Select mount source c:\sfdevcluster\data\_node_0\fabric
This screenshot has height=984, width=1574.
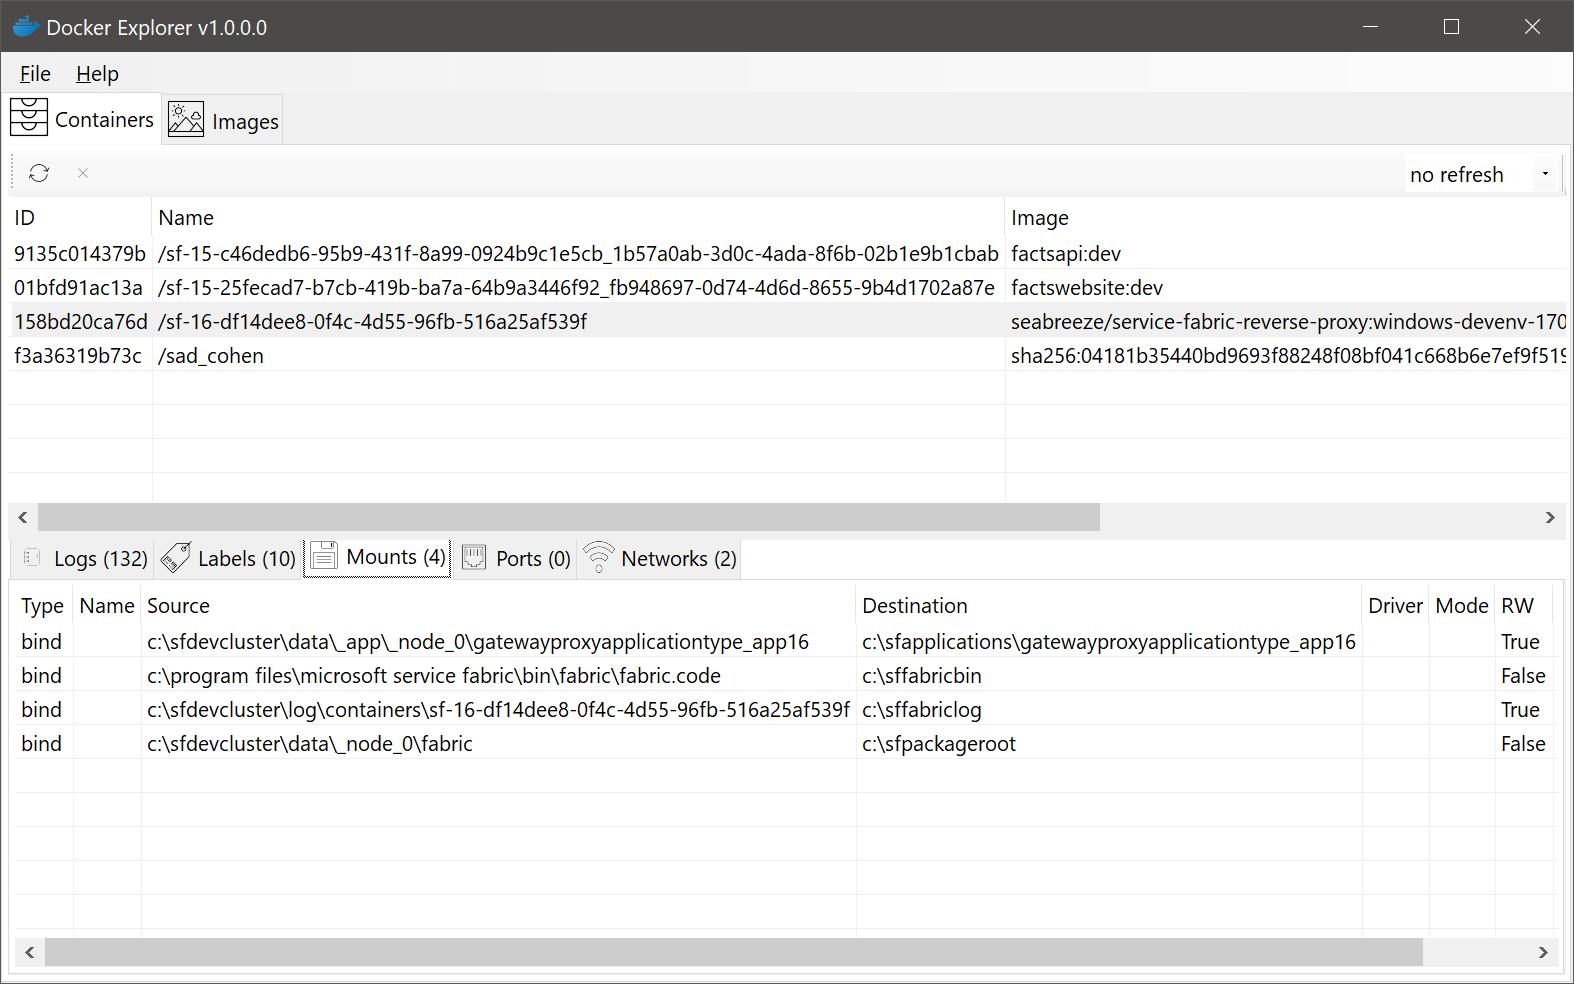click(x=310, y=744)
